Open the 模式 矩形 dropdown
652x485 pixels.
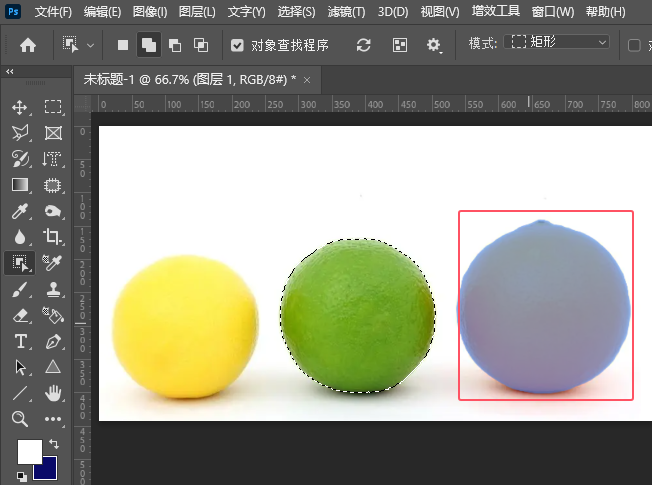pyautogui.click(x=556, y=42)
